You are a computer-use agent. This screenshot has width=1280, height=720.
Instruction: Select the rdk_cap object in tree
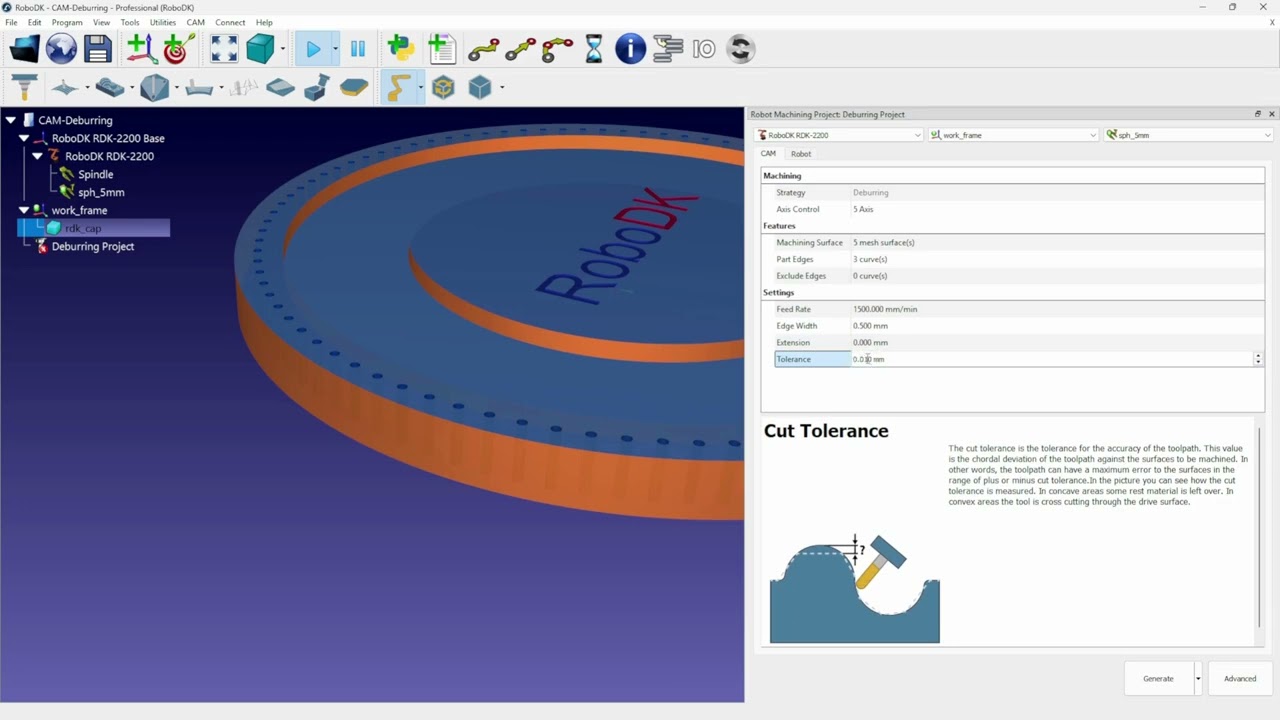tap(83, 228)
